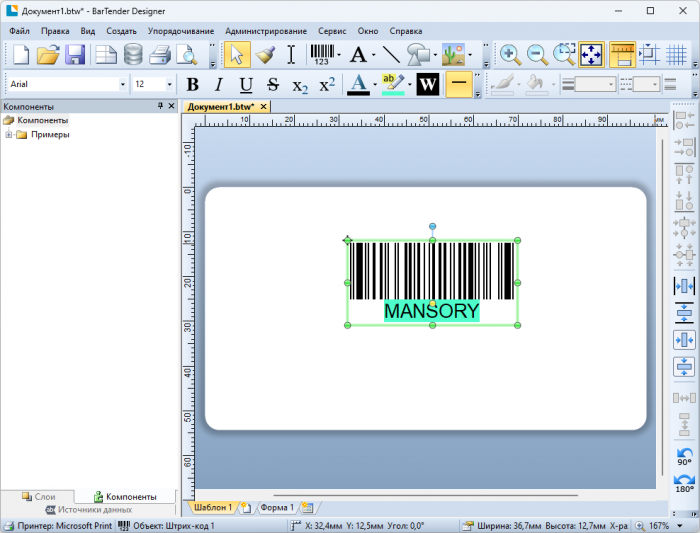
Task: Toggle grid display icon
Action: (x=676, y=55)
